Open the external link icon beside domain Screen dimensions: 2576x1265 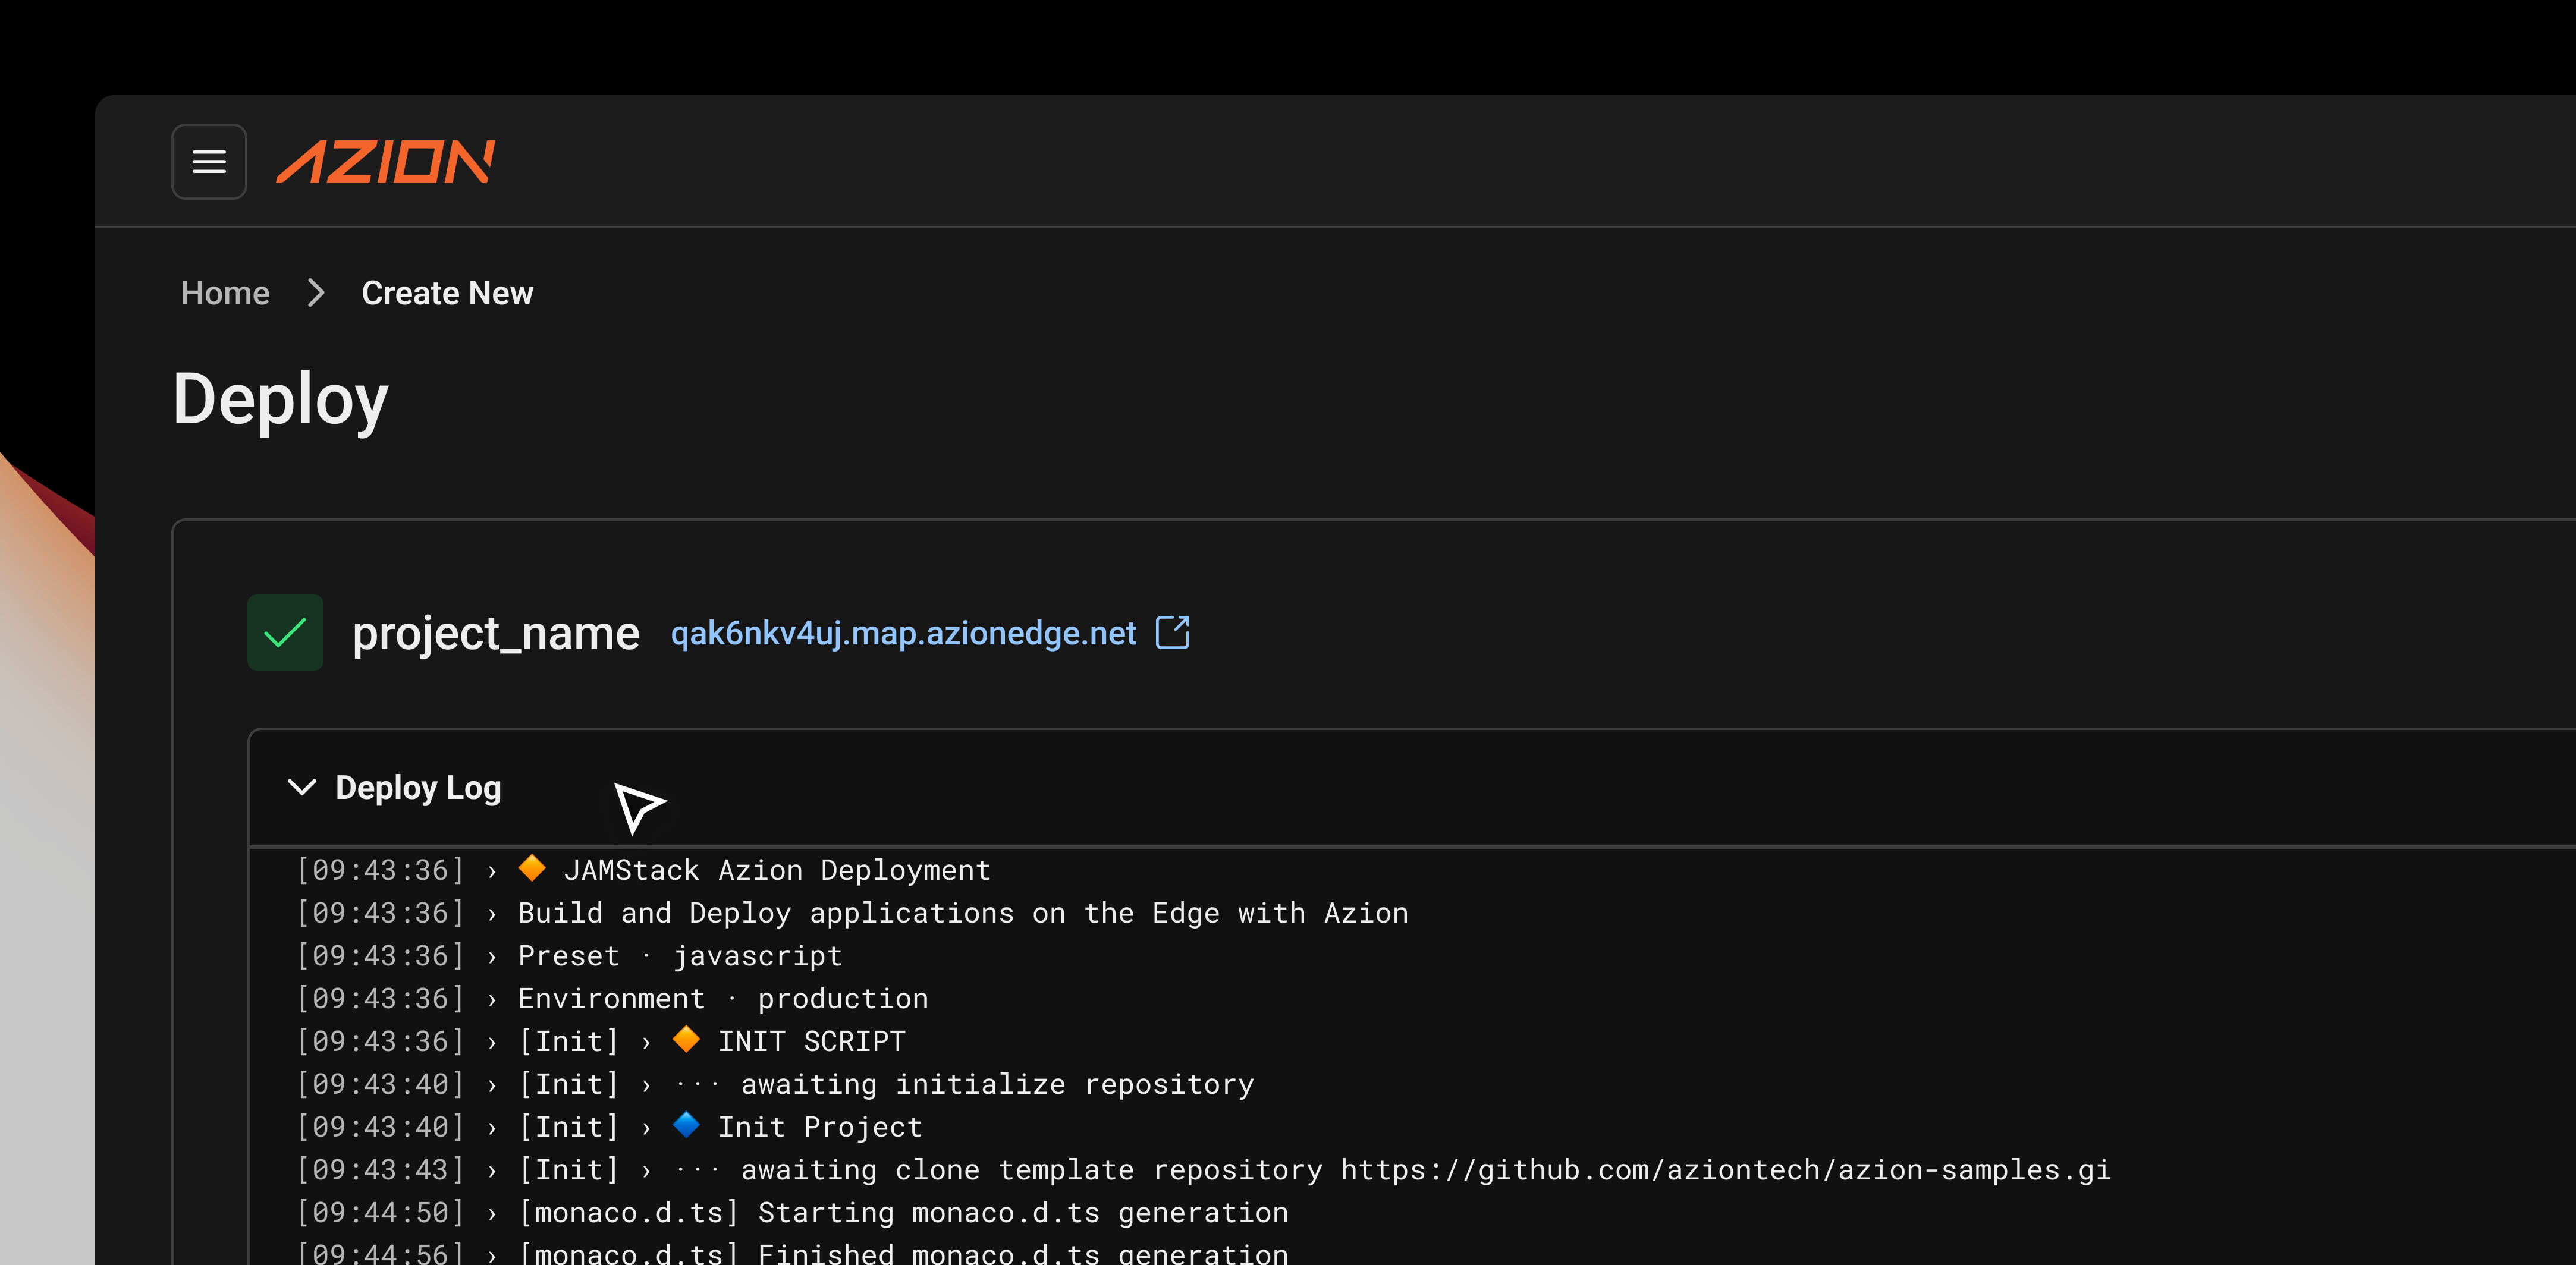pos(1172,632)
